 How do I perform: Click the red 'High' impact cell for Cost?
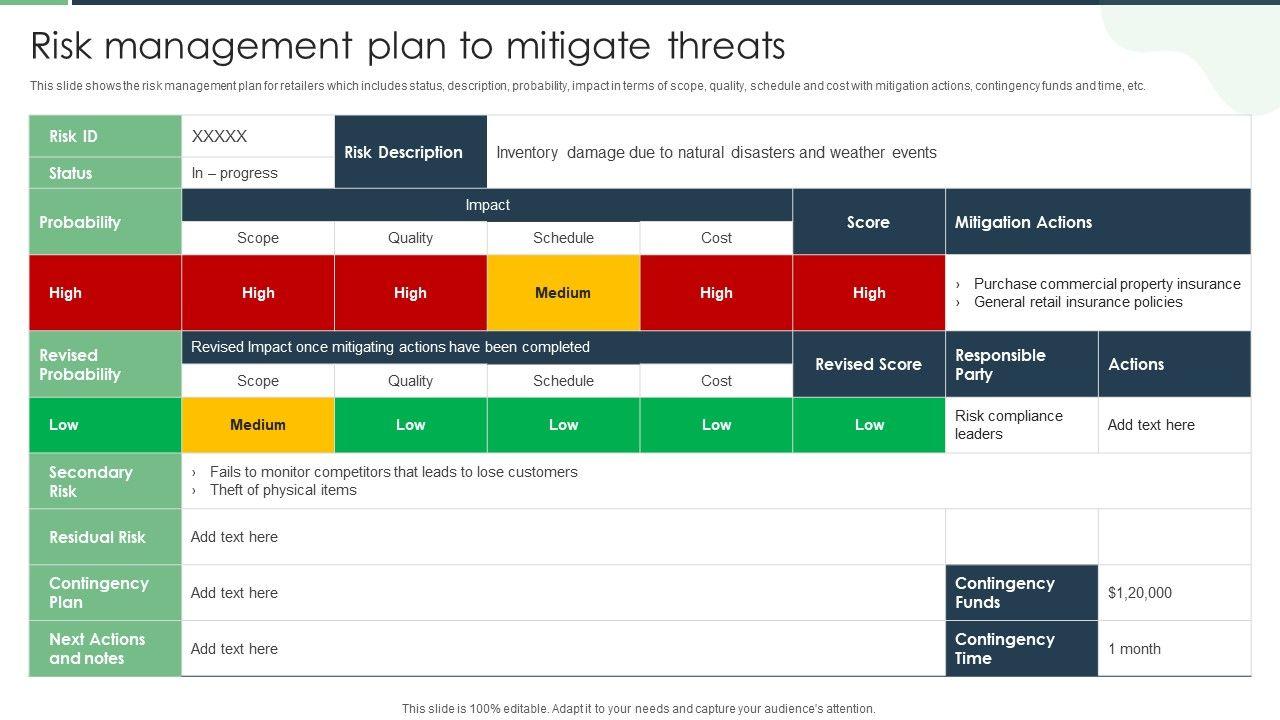[x=716, y=293]
